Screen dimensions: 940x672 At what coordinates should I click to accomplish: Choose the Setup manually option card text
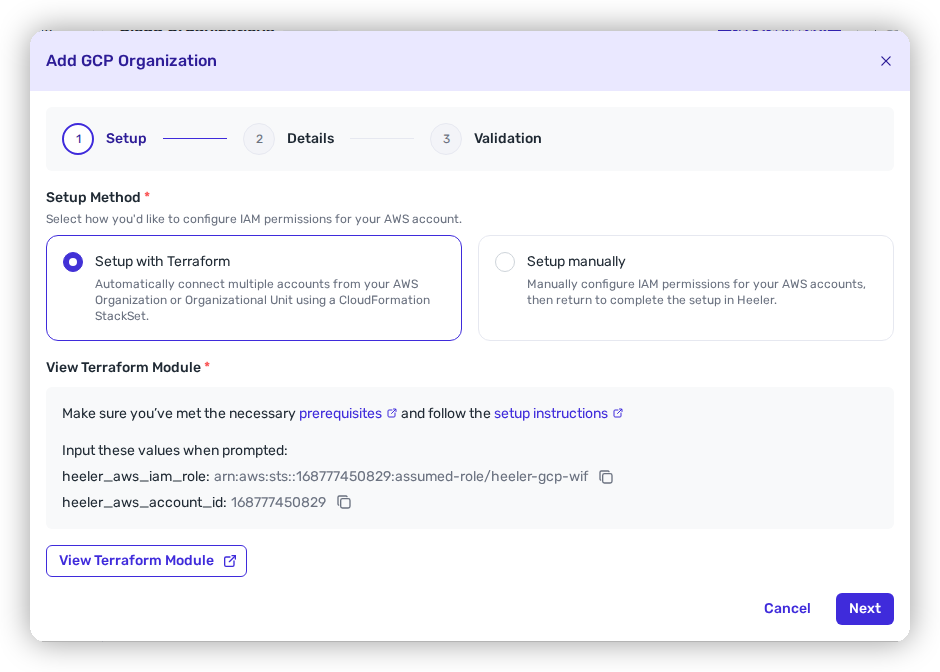click(x=696, y=281)
